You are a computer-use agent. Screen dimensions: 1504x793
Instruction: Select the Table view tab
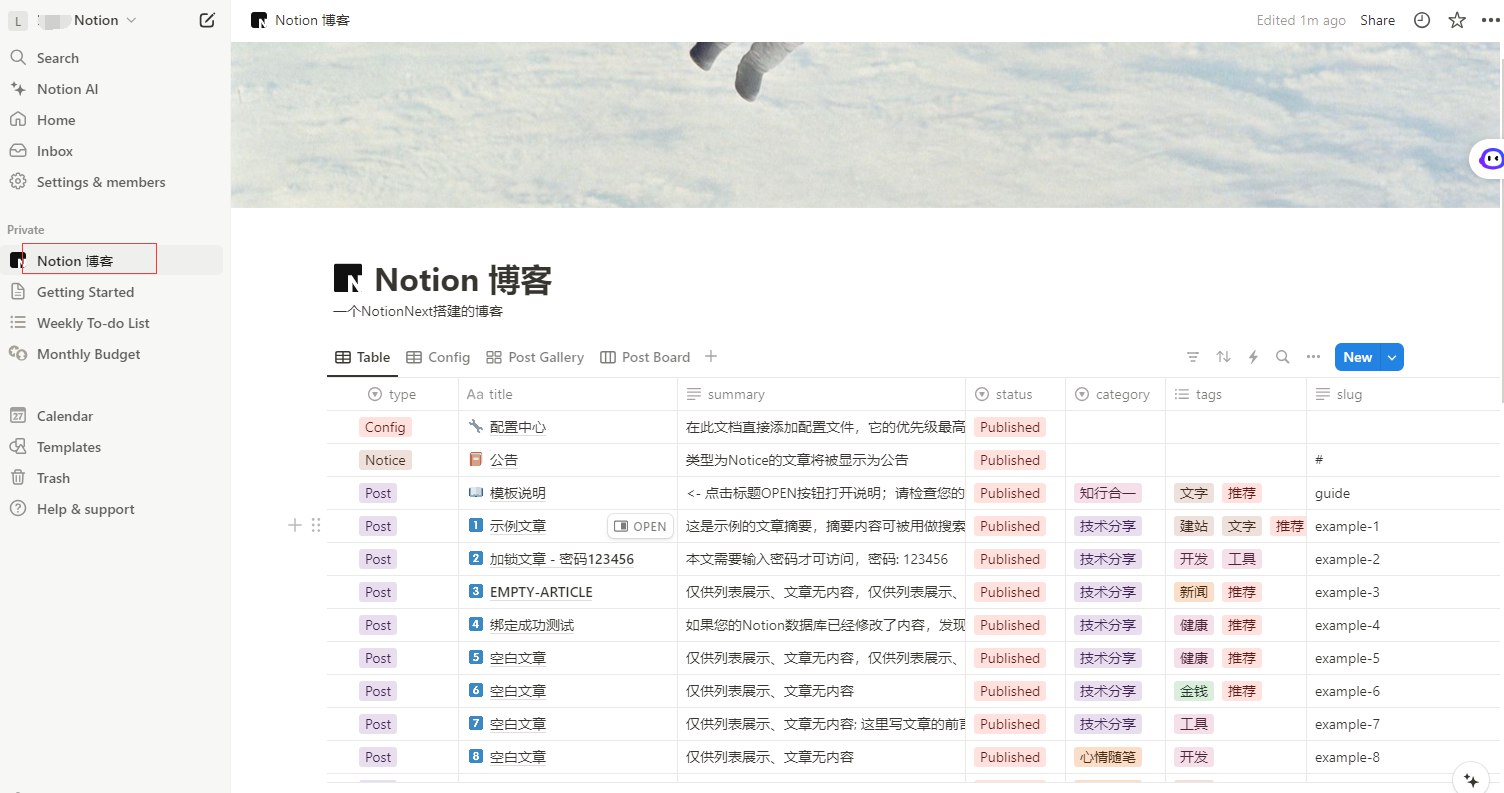point(362,357)
